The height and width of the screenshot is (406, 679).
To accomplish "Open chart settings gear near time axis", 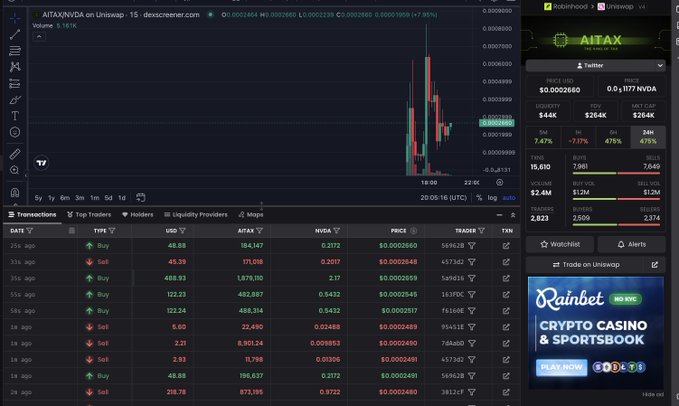I will click(x=499, y=182).
